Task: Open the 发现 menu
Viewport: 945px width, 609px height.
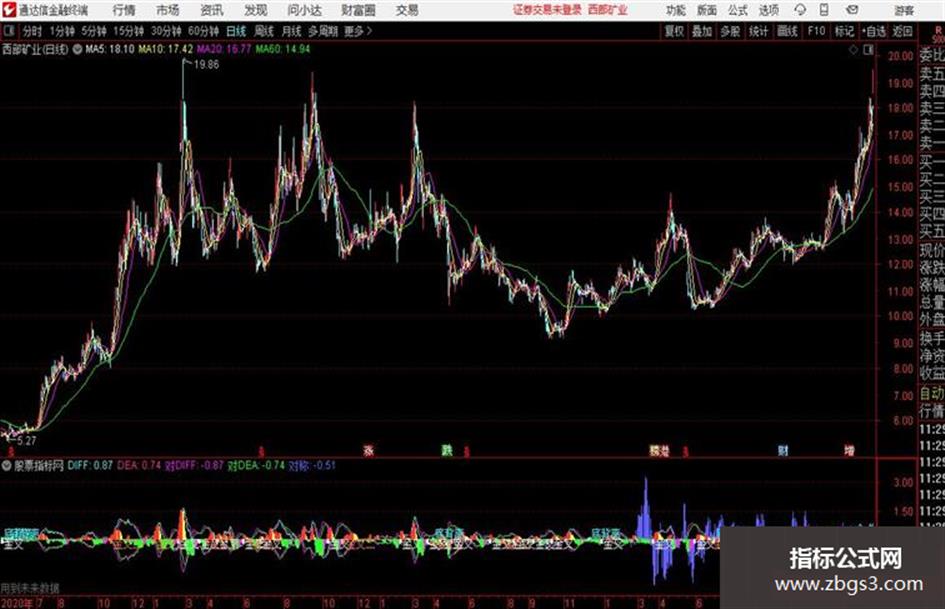Action: click(x=256, y=10)
